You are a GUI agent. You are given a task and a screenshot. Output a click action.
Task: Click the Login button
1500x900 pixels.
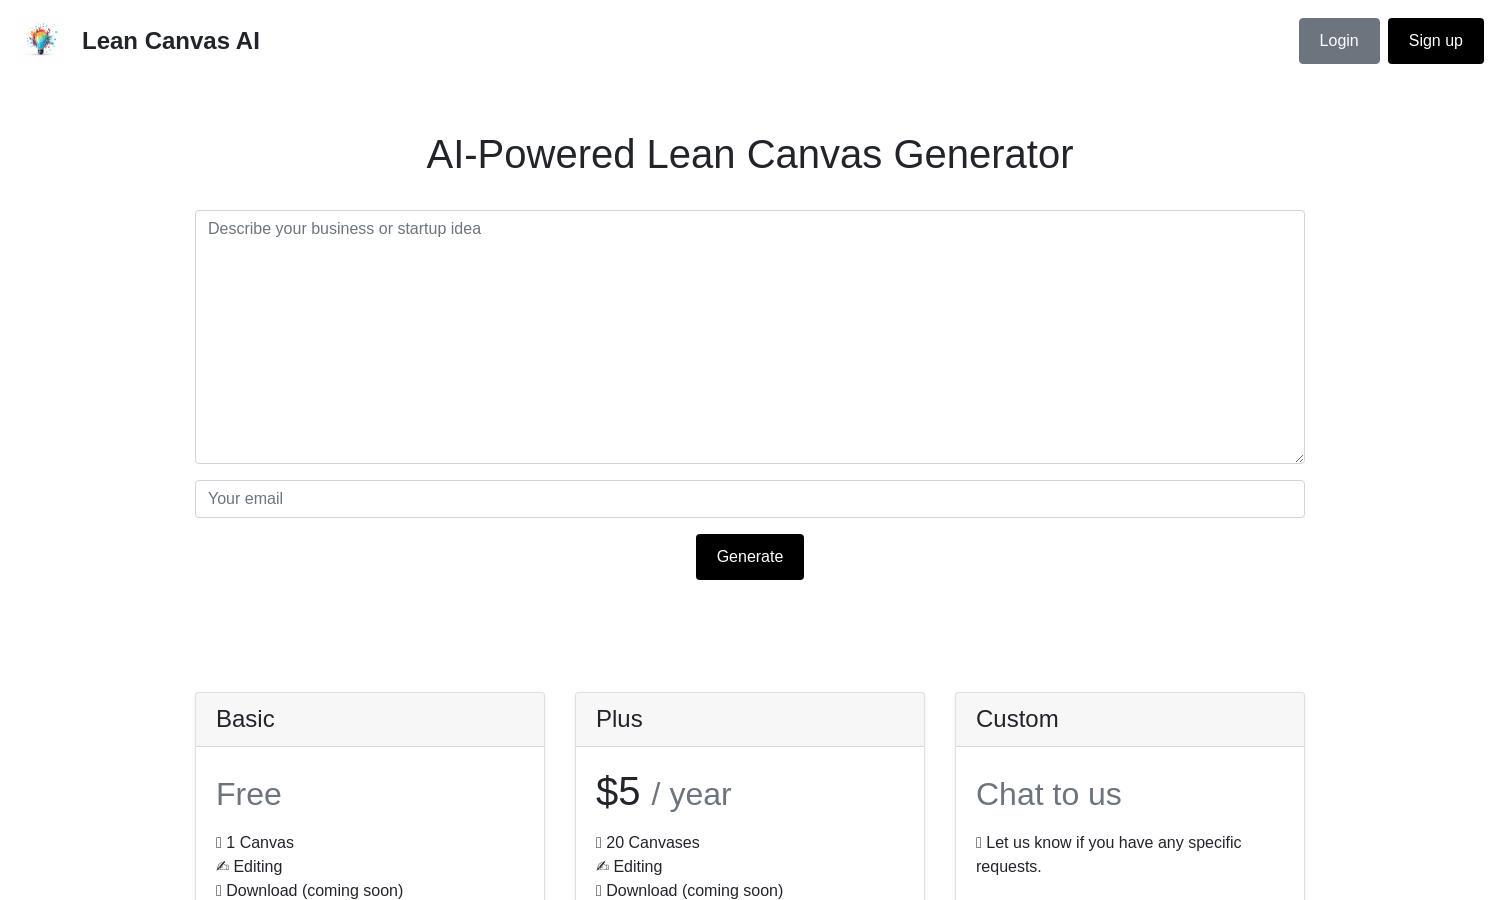point(1339,41)
